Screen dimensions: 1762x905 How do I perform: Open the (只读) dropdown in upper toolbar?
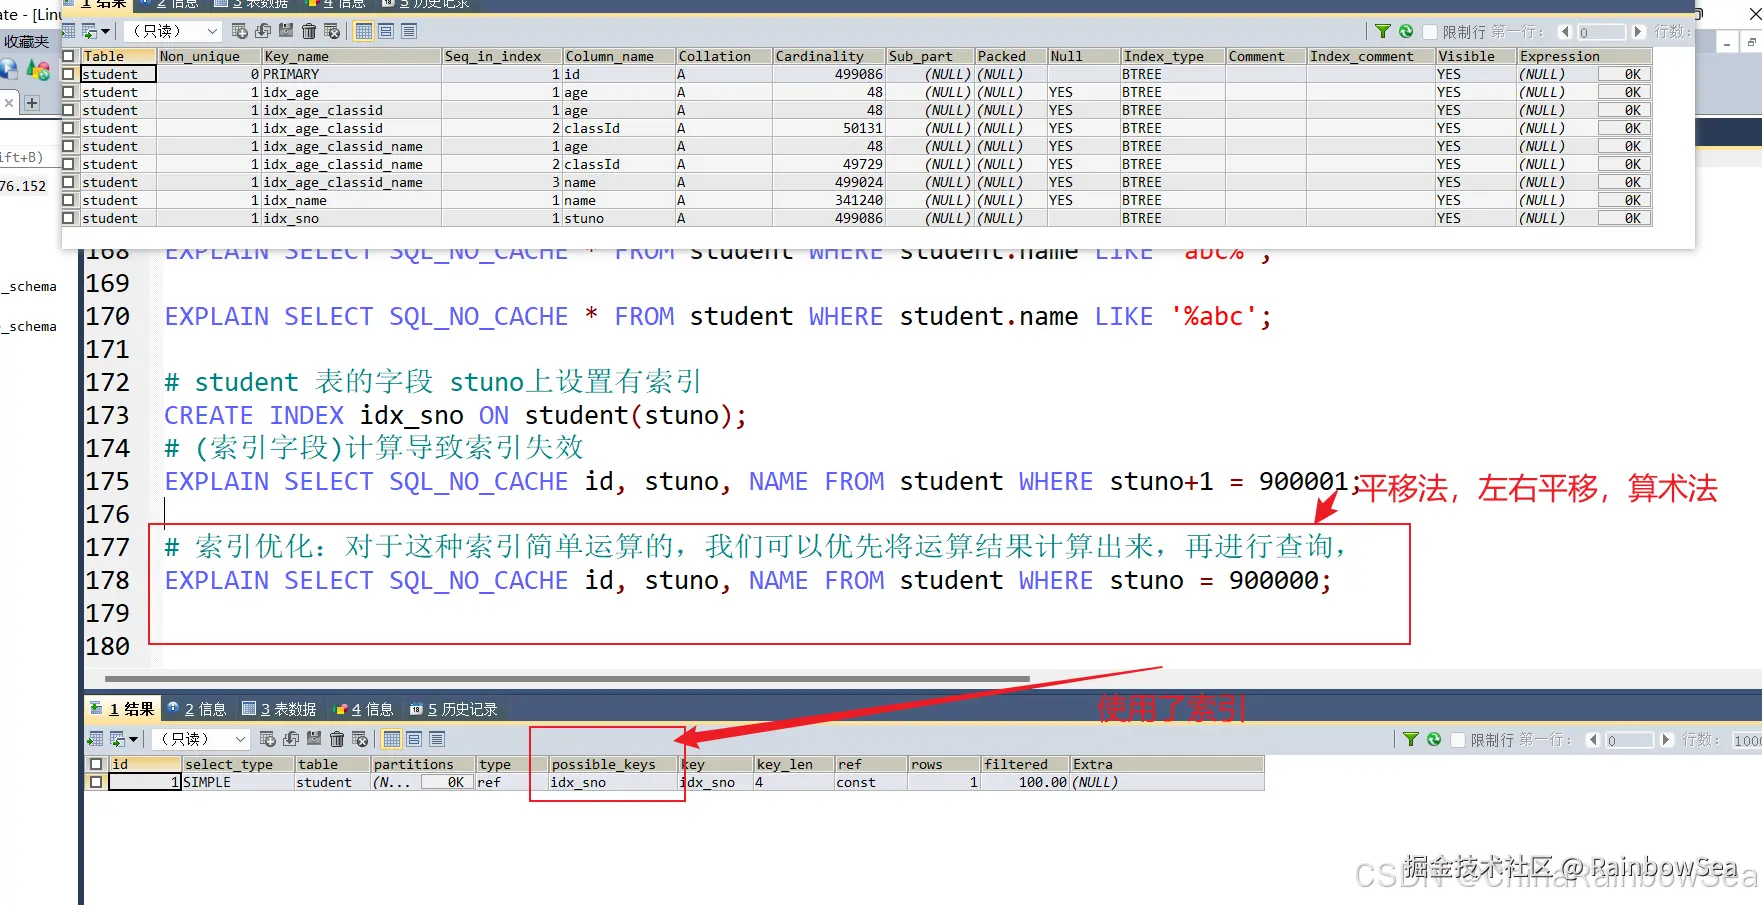point(173,31)
